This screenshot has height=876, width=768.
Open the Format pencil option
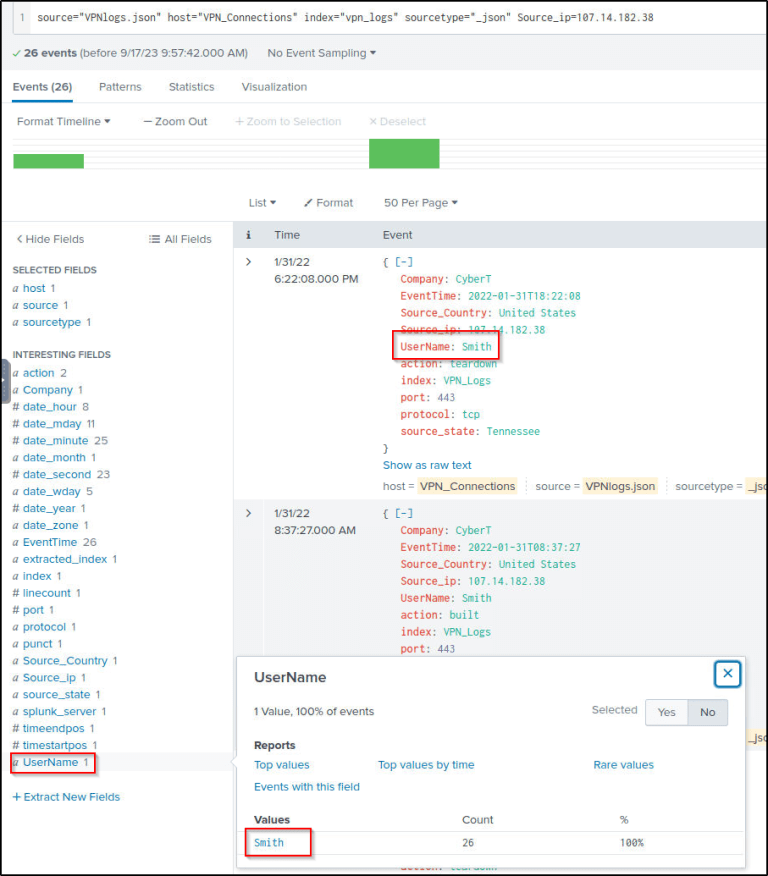coord(328,203)
